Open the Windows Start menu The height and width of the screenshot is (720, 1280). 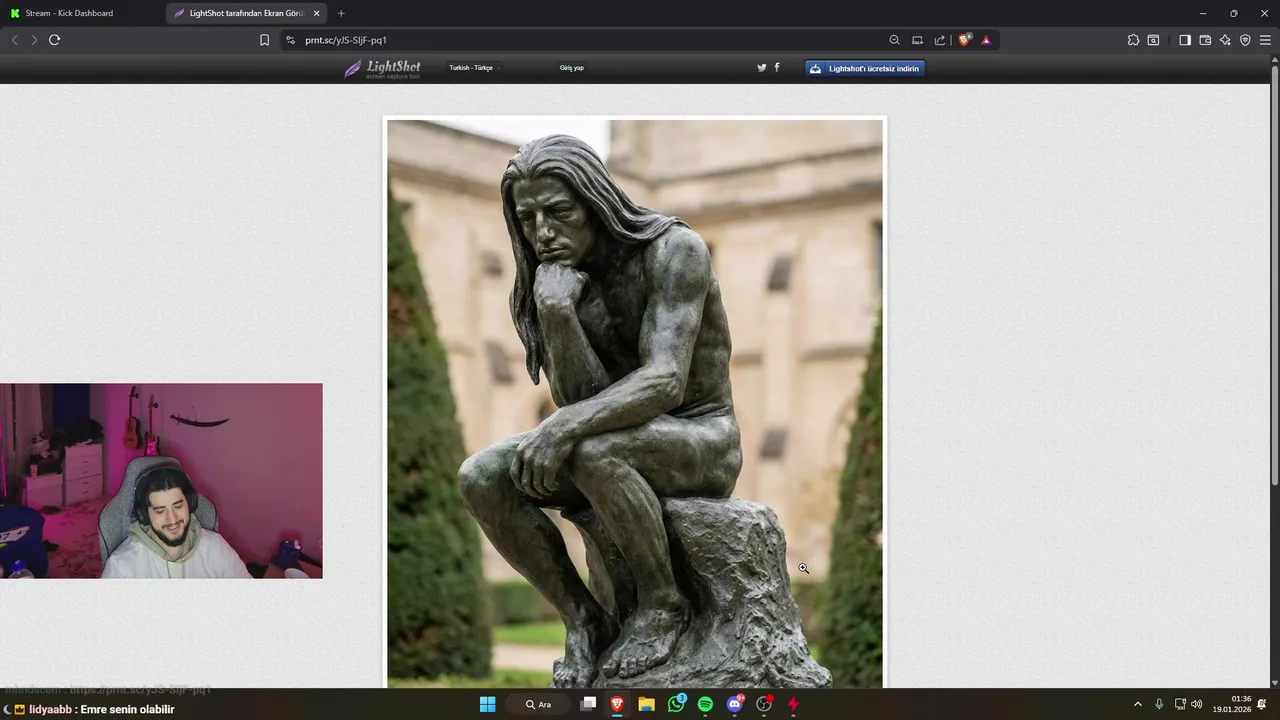point(487,704)
